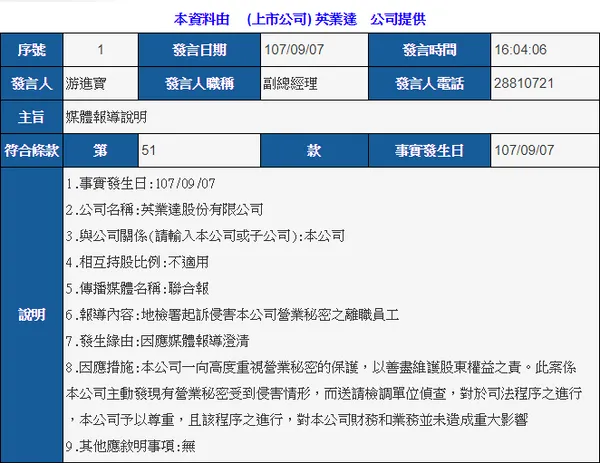The width and height of the screenshot is (600, 463).
Task: Click line 6.報導內容 地檢署起訴
Action: 232,315
